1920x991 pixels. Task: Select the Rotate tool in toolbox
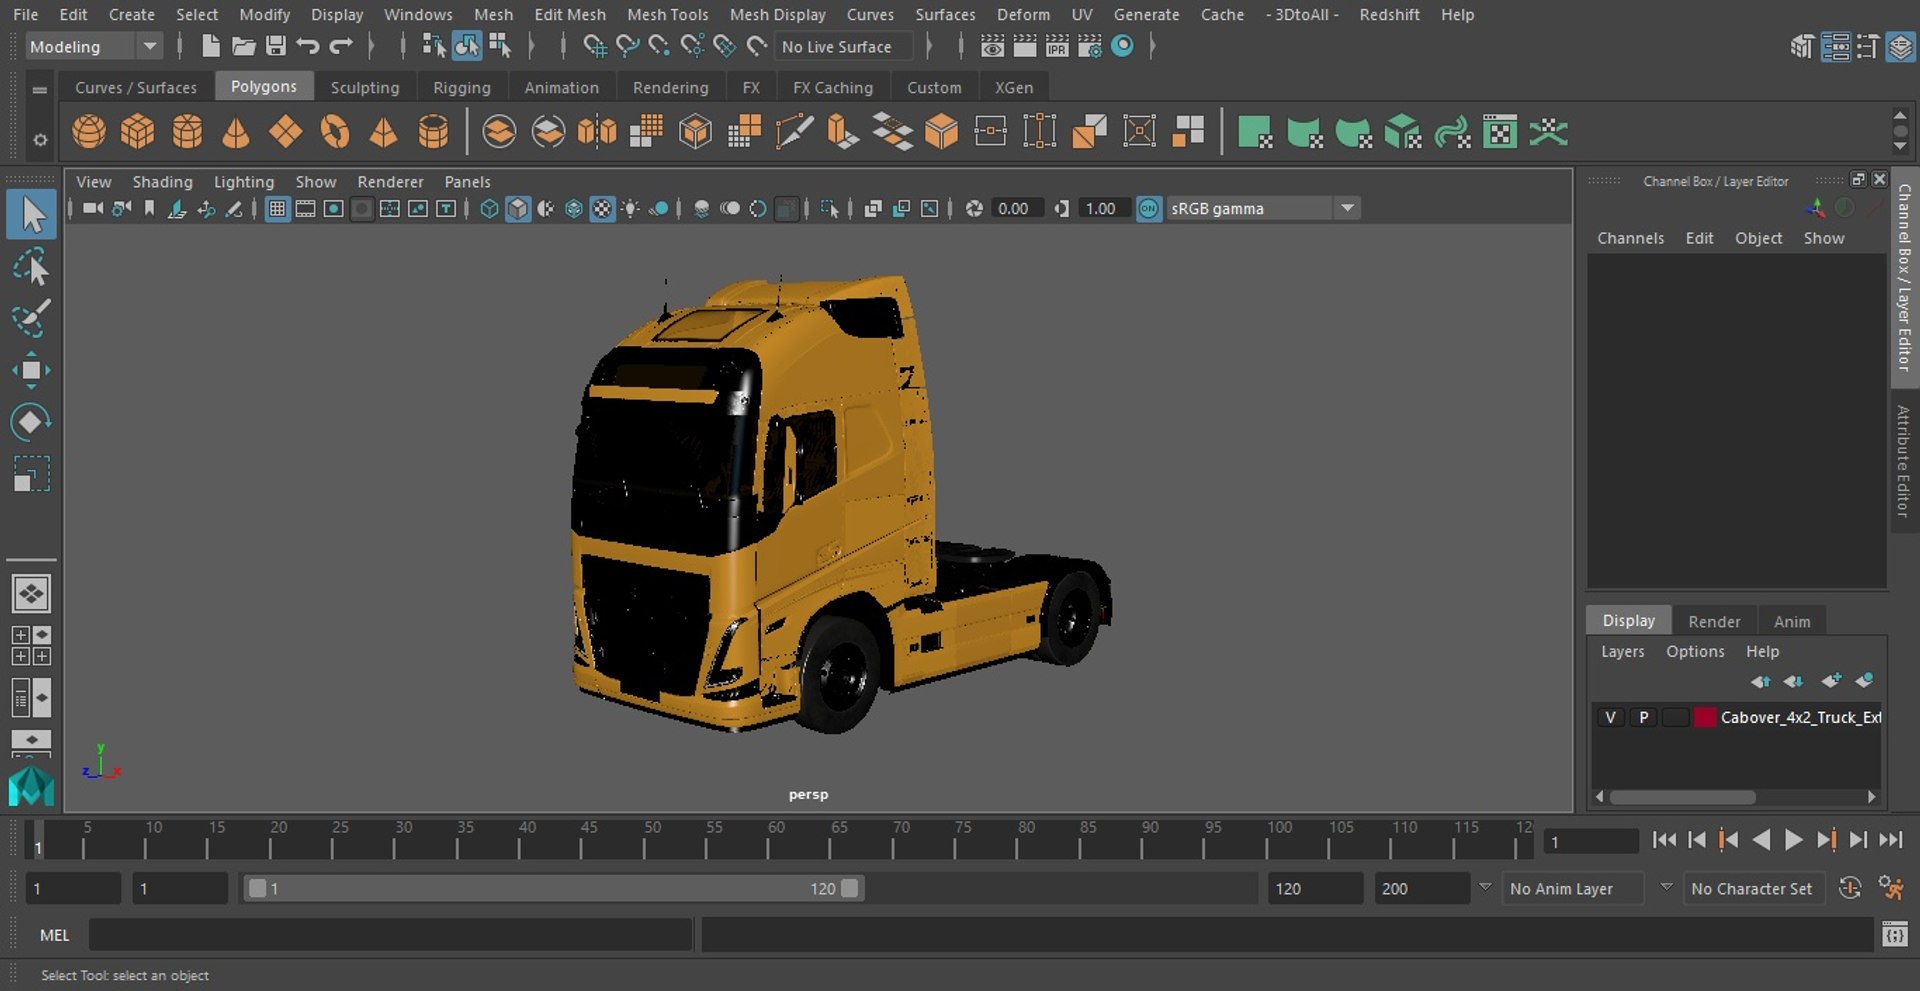coord(31,422)
